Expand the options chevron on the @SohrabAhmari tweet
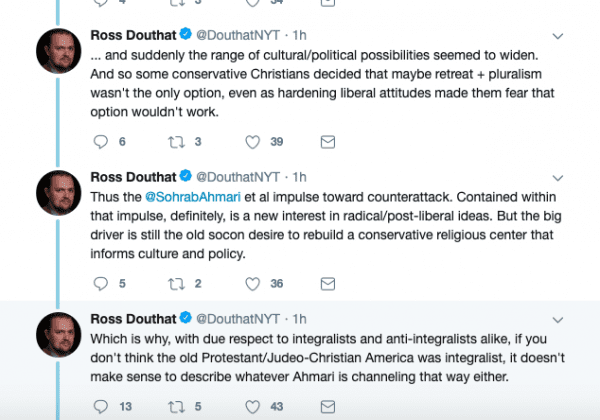 click(558, 176)
